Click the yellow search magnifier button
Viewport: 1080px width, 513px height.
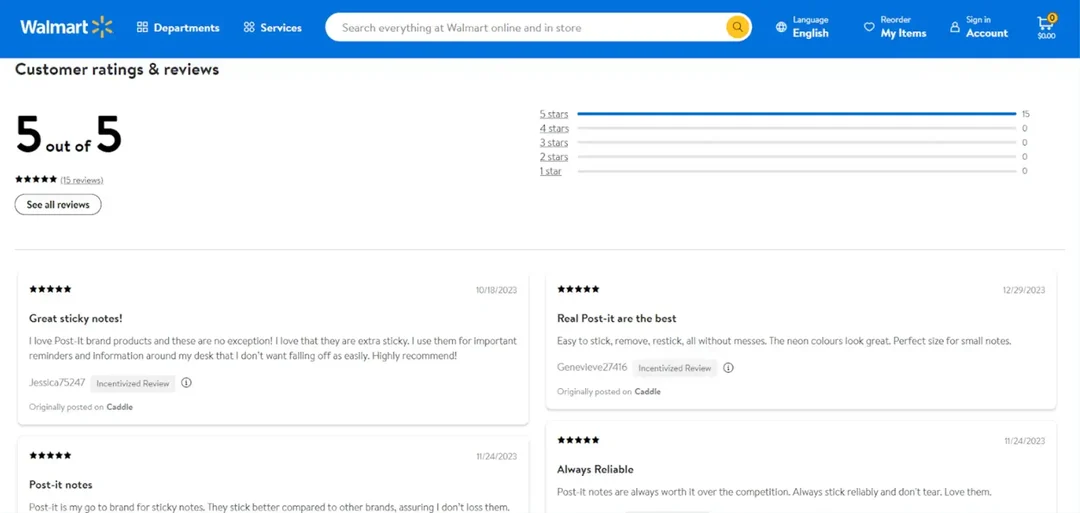coord(737,27)
